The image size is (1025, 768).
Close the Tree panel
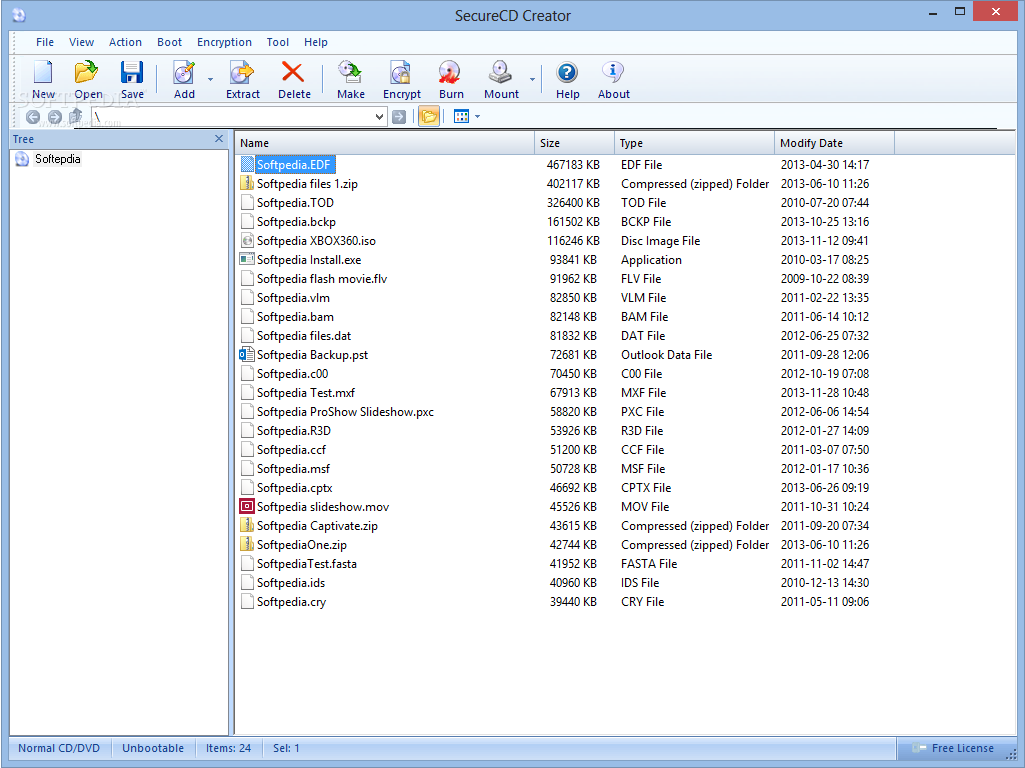coord(219,139)
